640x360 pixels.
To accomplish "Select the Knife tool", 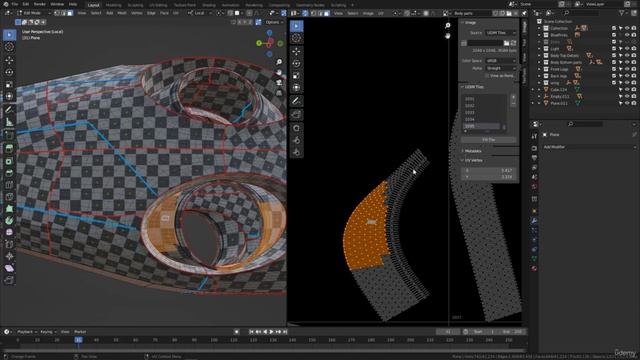I will [x=9, y=197].
